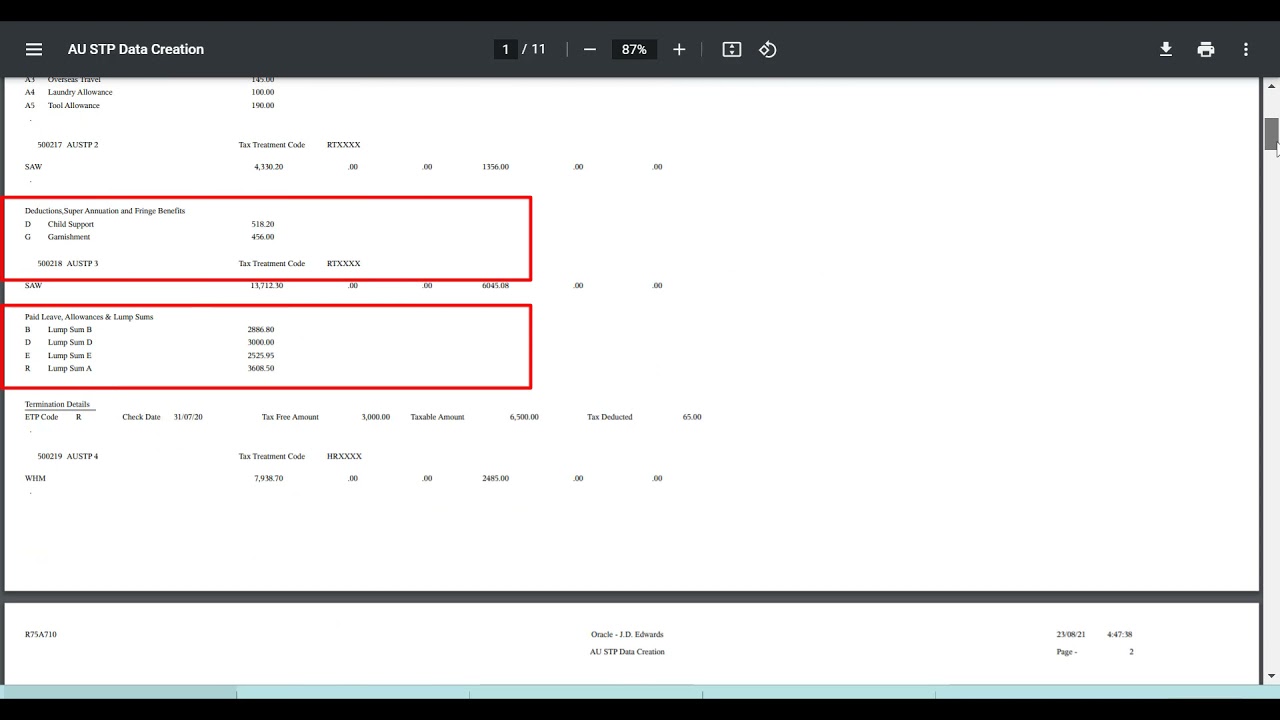1280x720 pixels.
Task: Select the 'Lump Sum D' label
Action: coord(70,342)
